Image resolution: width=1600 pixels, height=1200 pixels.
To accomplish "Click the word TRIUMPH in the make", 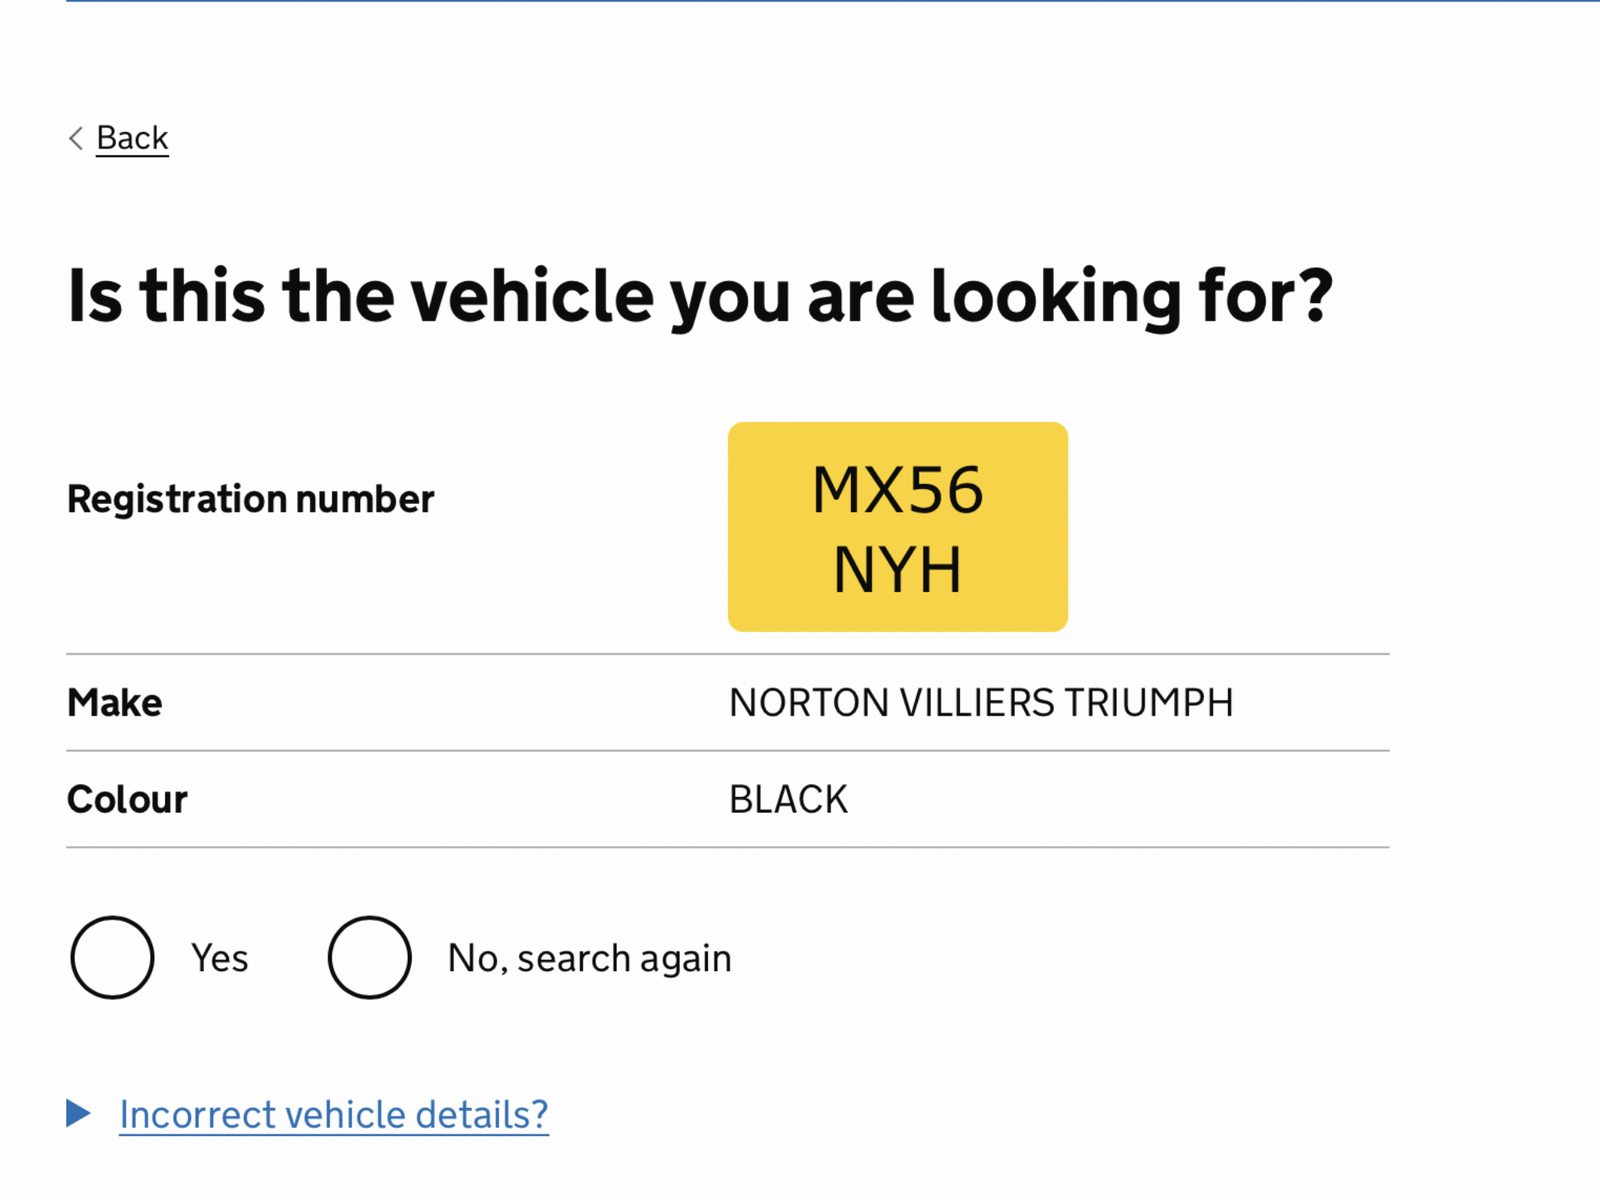I will click(1147, 702).
